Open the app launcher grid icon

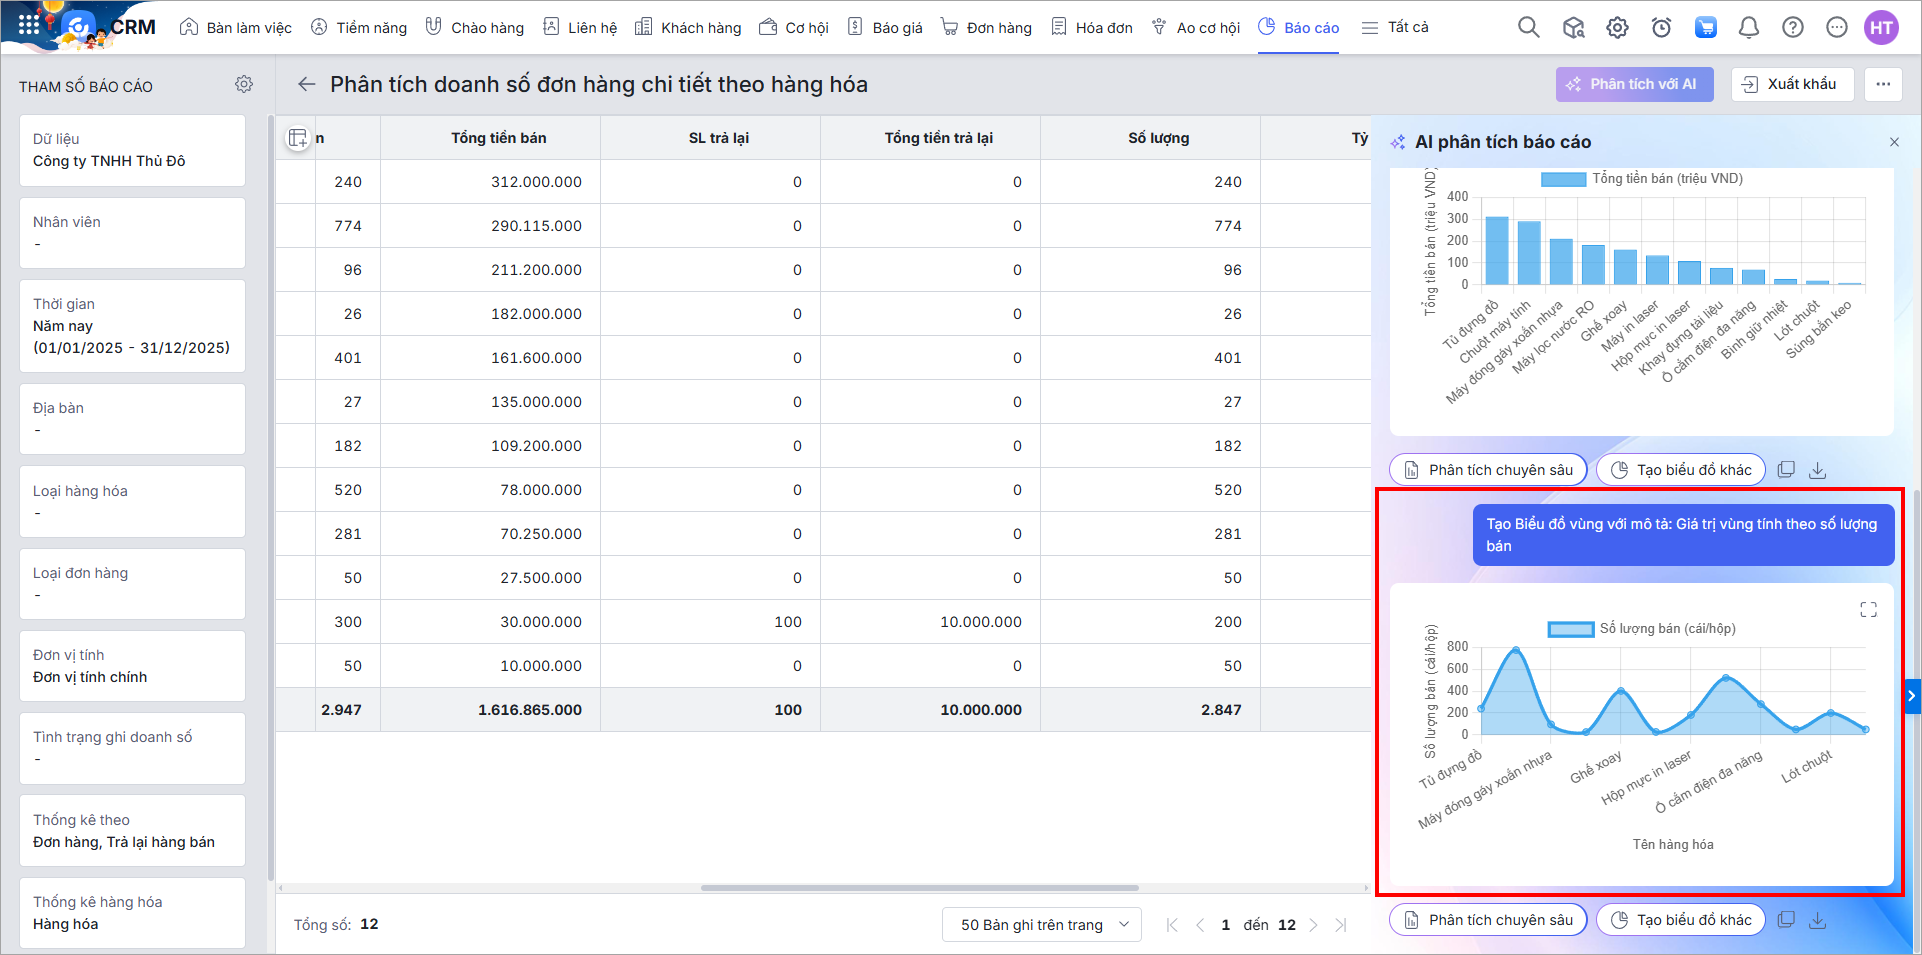(x=29, y=26)
